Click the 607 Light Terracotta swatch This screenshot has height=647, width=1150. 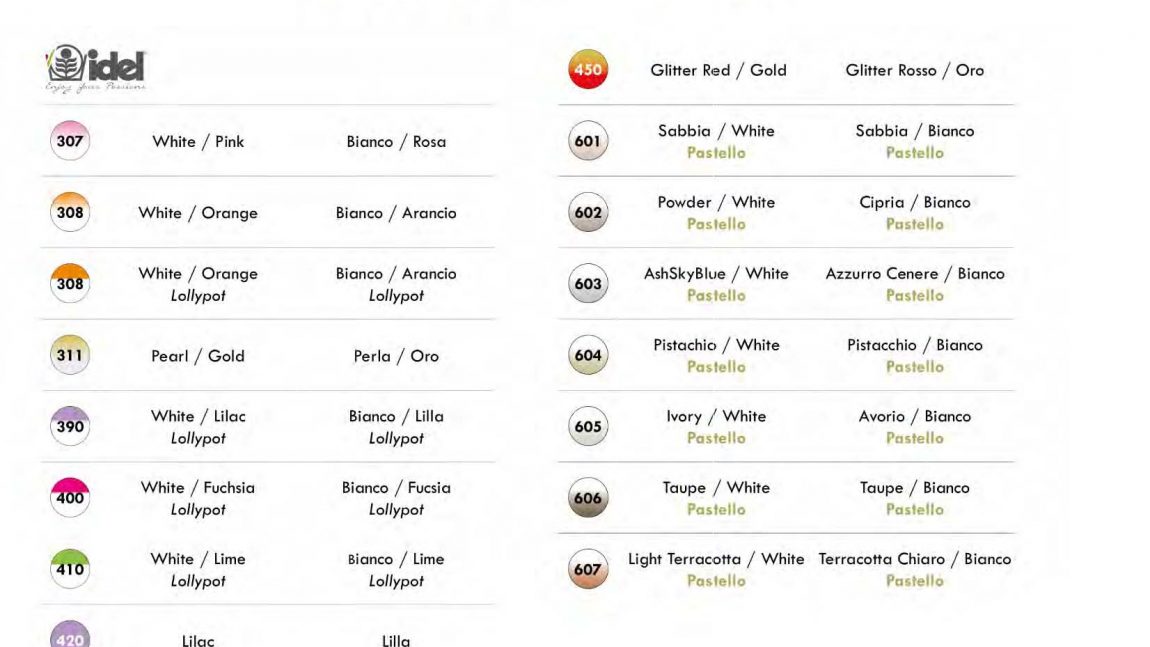588,569
